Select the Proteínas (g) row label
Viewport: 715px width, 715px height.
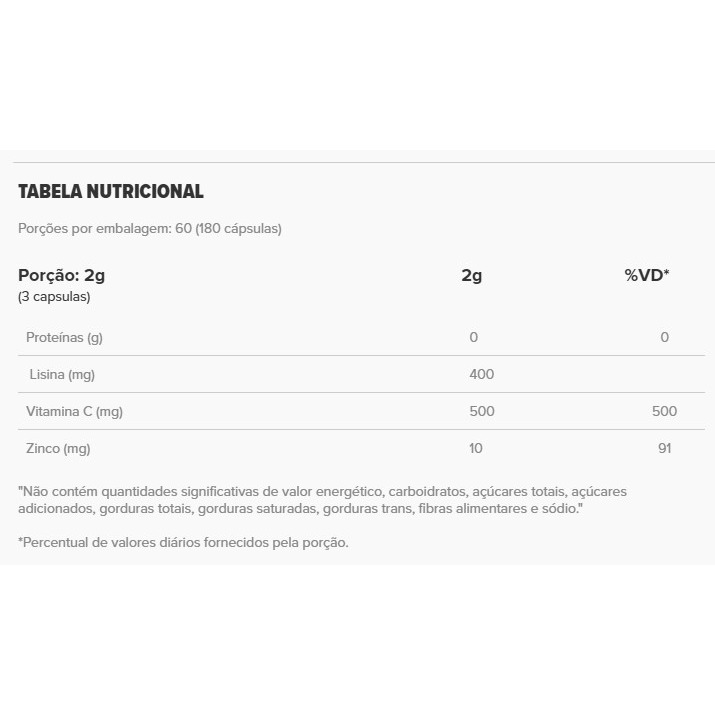[64, 337]
